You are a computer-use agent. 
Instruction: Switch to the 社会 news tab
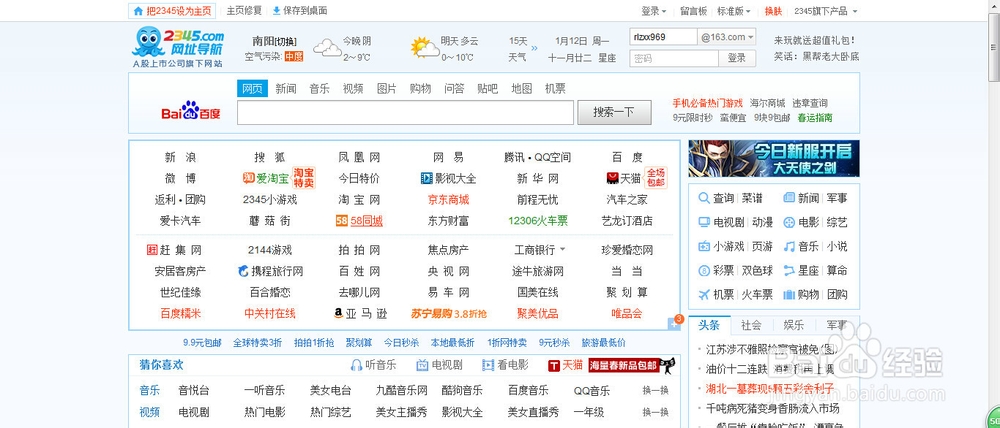[751, 325]
